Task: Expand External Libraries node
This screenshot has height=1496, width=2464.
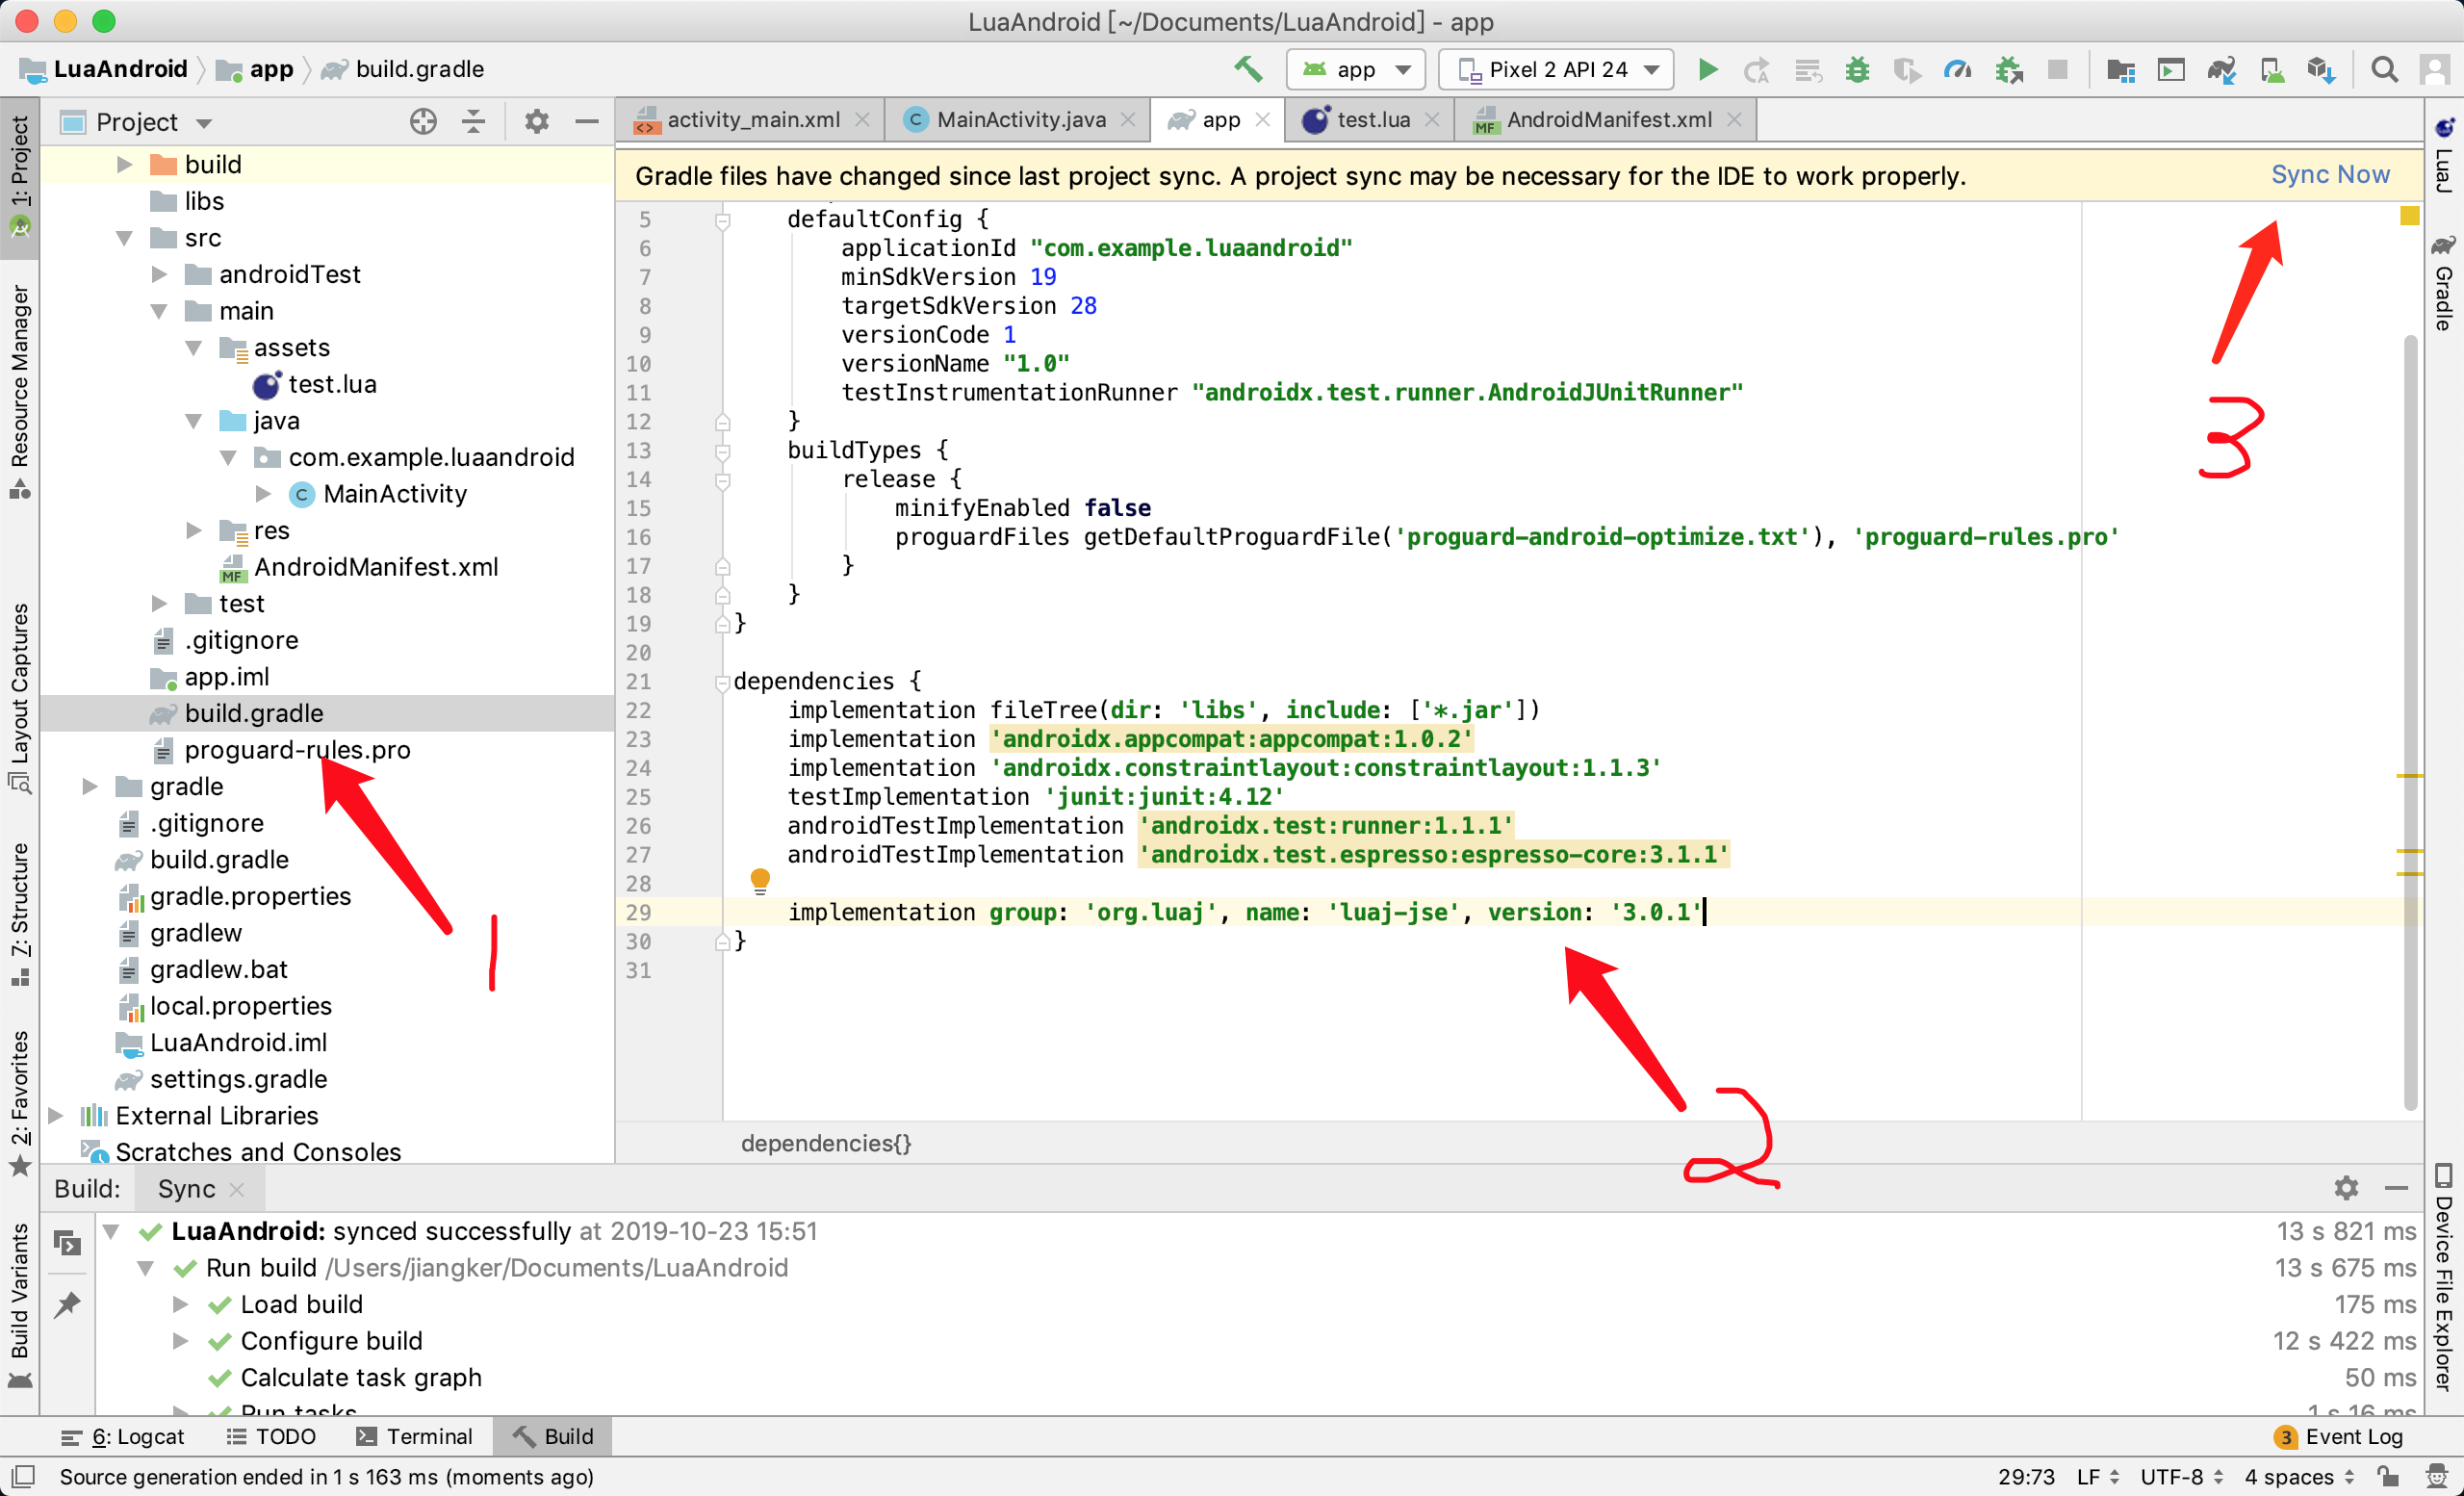Action: [56, 1115]
